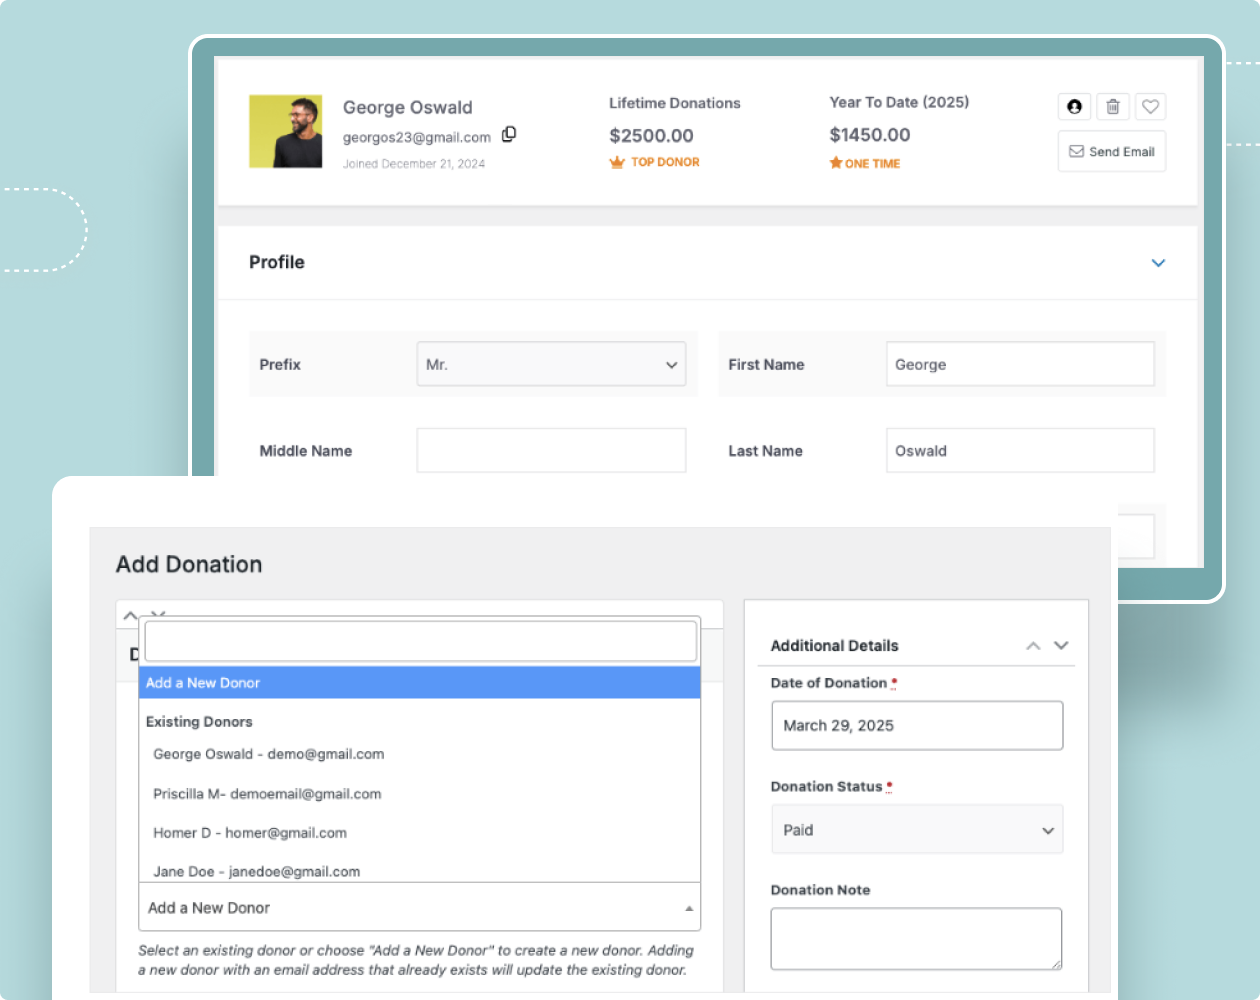1260x1000 pixels.
Task: Open the Add a New Donor selection dropdown
Action: (418, 906)
